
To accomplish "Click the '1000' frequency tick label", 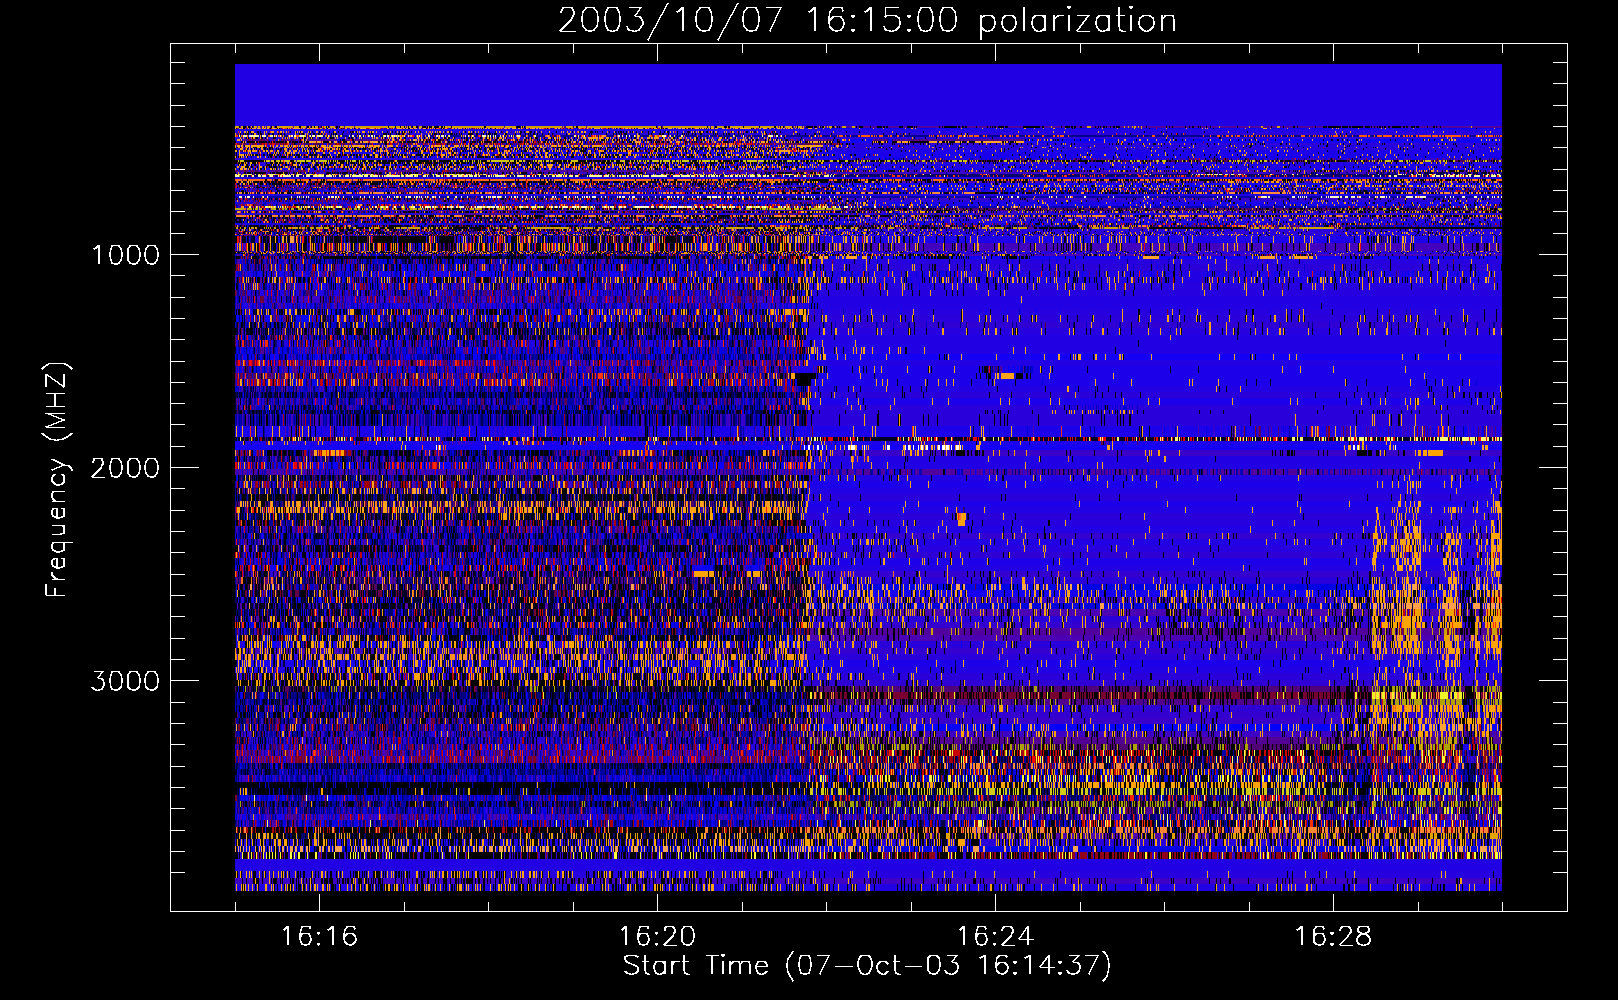I will click(126, 255).
